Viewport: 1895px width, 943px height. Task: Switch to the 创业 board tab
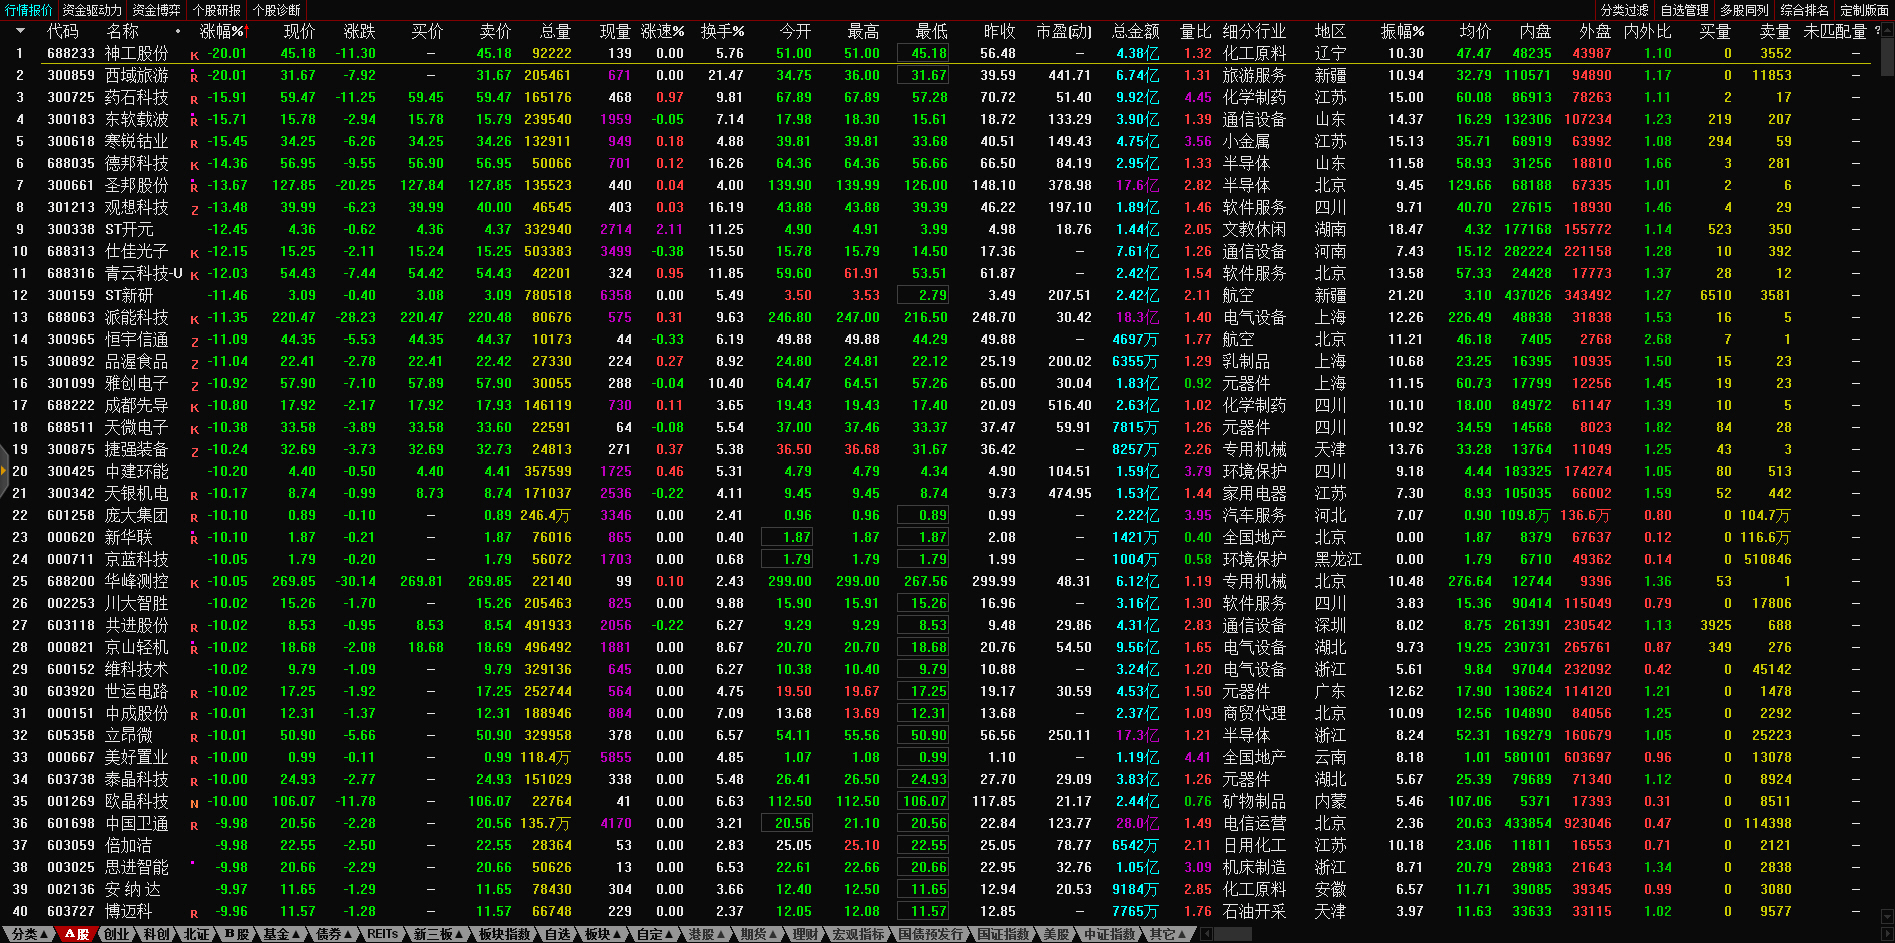pyautogui.click(x=117, y=934)
